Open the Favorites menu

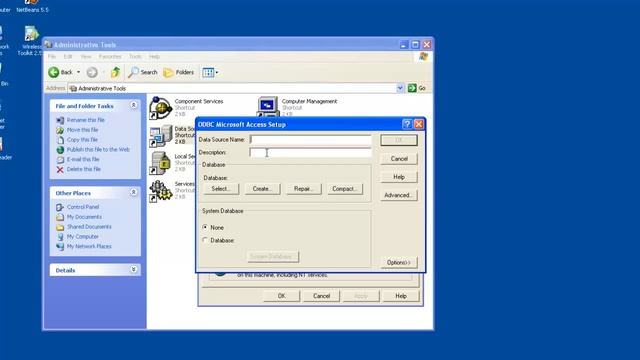pos(110,56)
